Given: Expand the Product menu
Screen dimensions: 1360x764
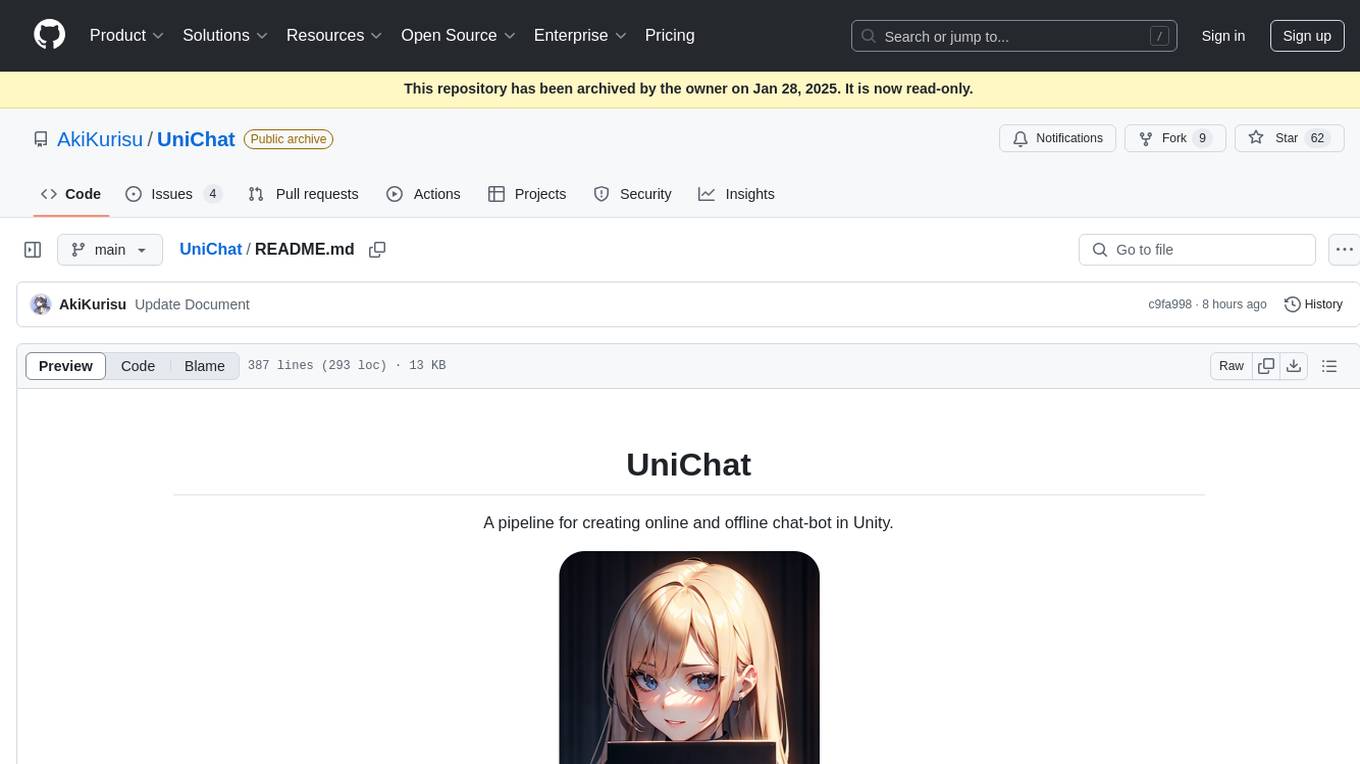Looking at the screenshot, I should tap(127, 35).
